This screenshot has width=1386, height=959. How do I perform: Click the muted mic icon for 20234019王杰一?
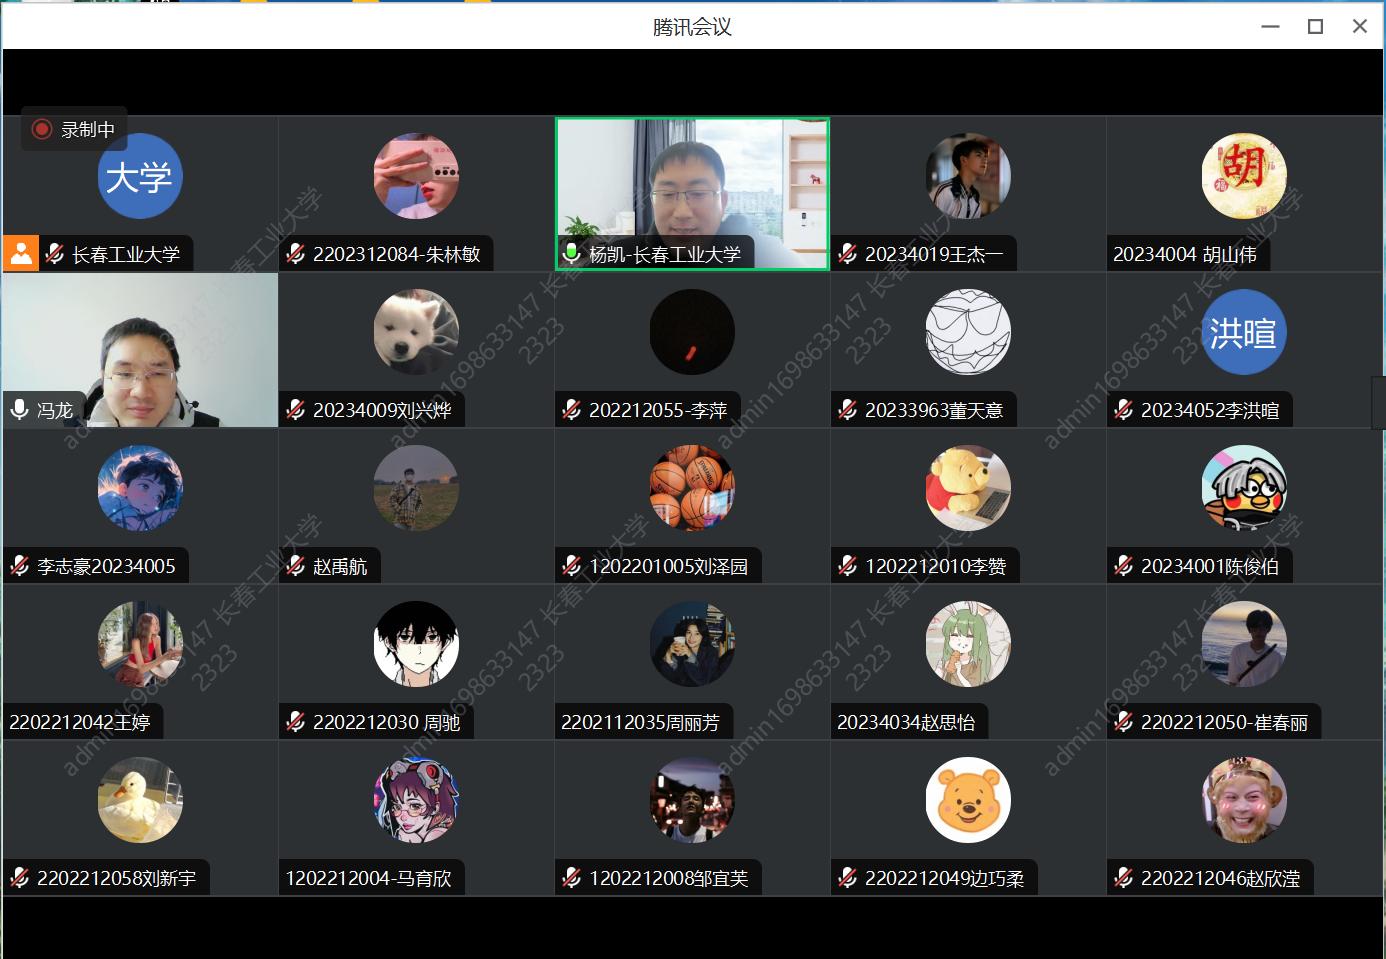(x=848, y=254)
